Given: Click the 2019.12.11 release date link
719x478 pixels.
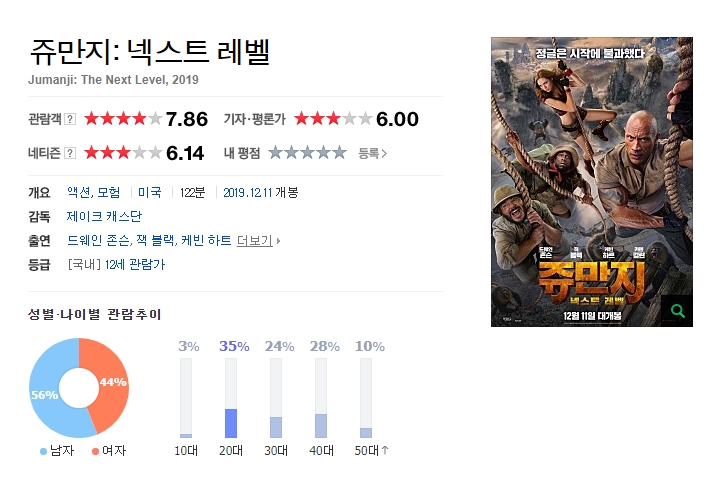Looking at the screenshot, I should pyautogui.click(x=248, y=193).
